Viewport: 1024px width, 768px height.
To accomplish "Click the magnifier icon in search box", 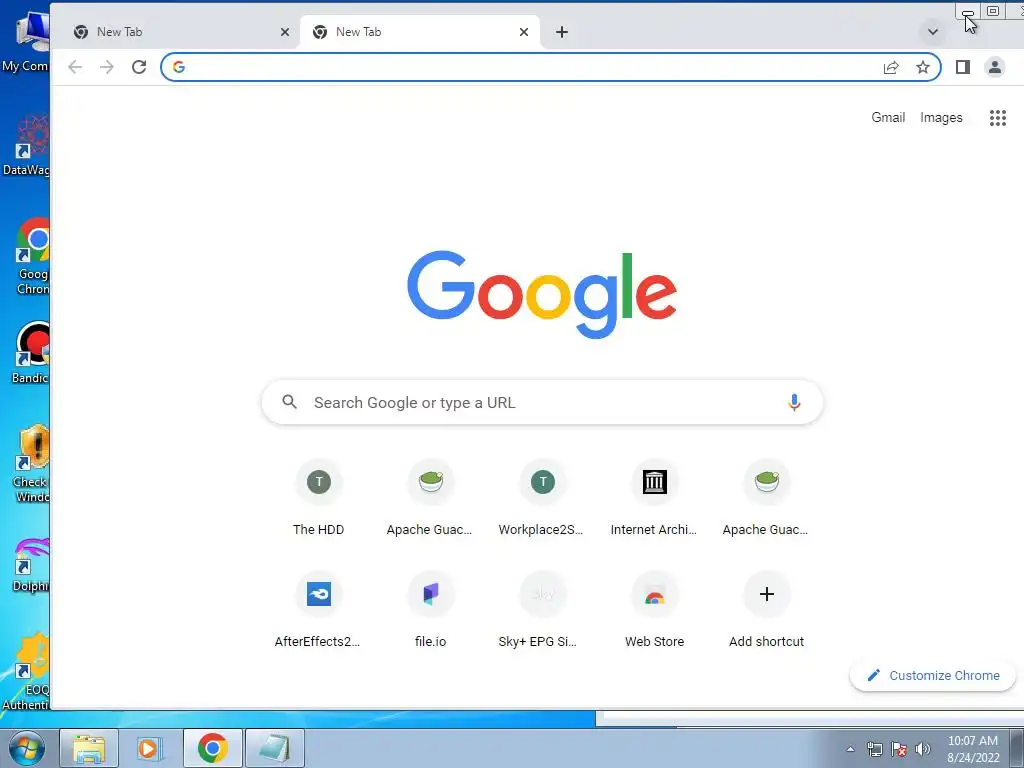I will tap(289, 402).
